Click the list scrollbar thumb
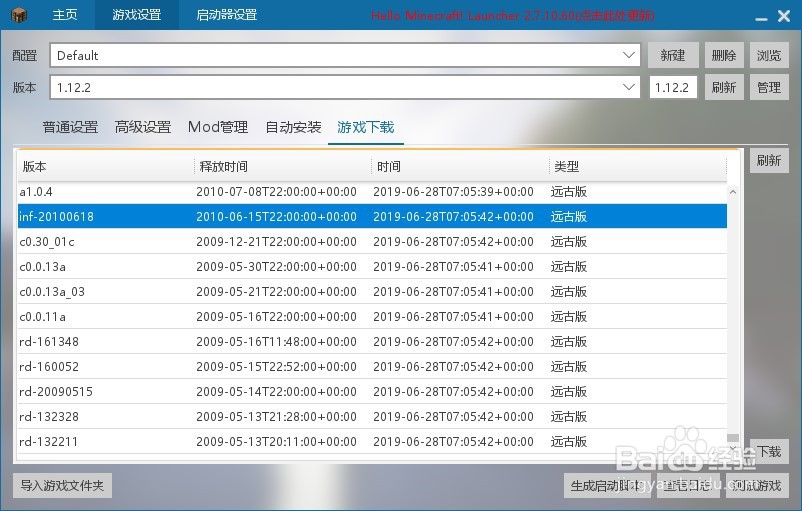Viewport: 802px width, 511px height. pos(733,438)
